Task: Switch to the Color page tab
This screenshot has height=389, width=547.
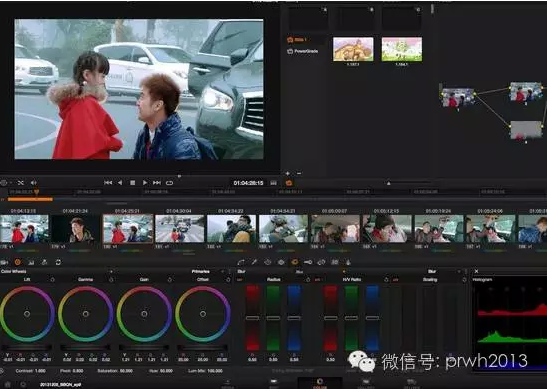Action: (319, 383)
